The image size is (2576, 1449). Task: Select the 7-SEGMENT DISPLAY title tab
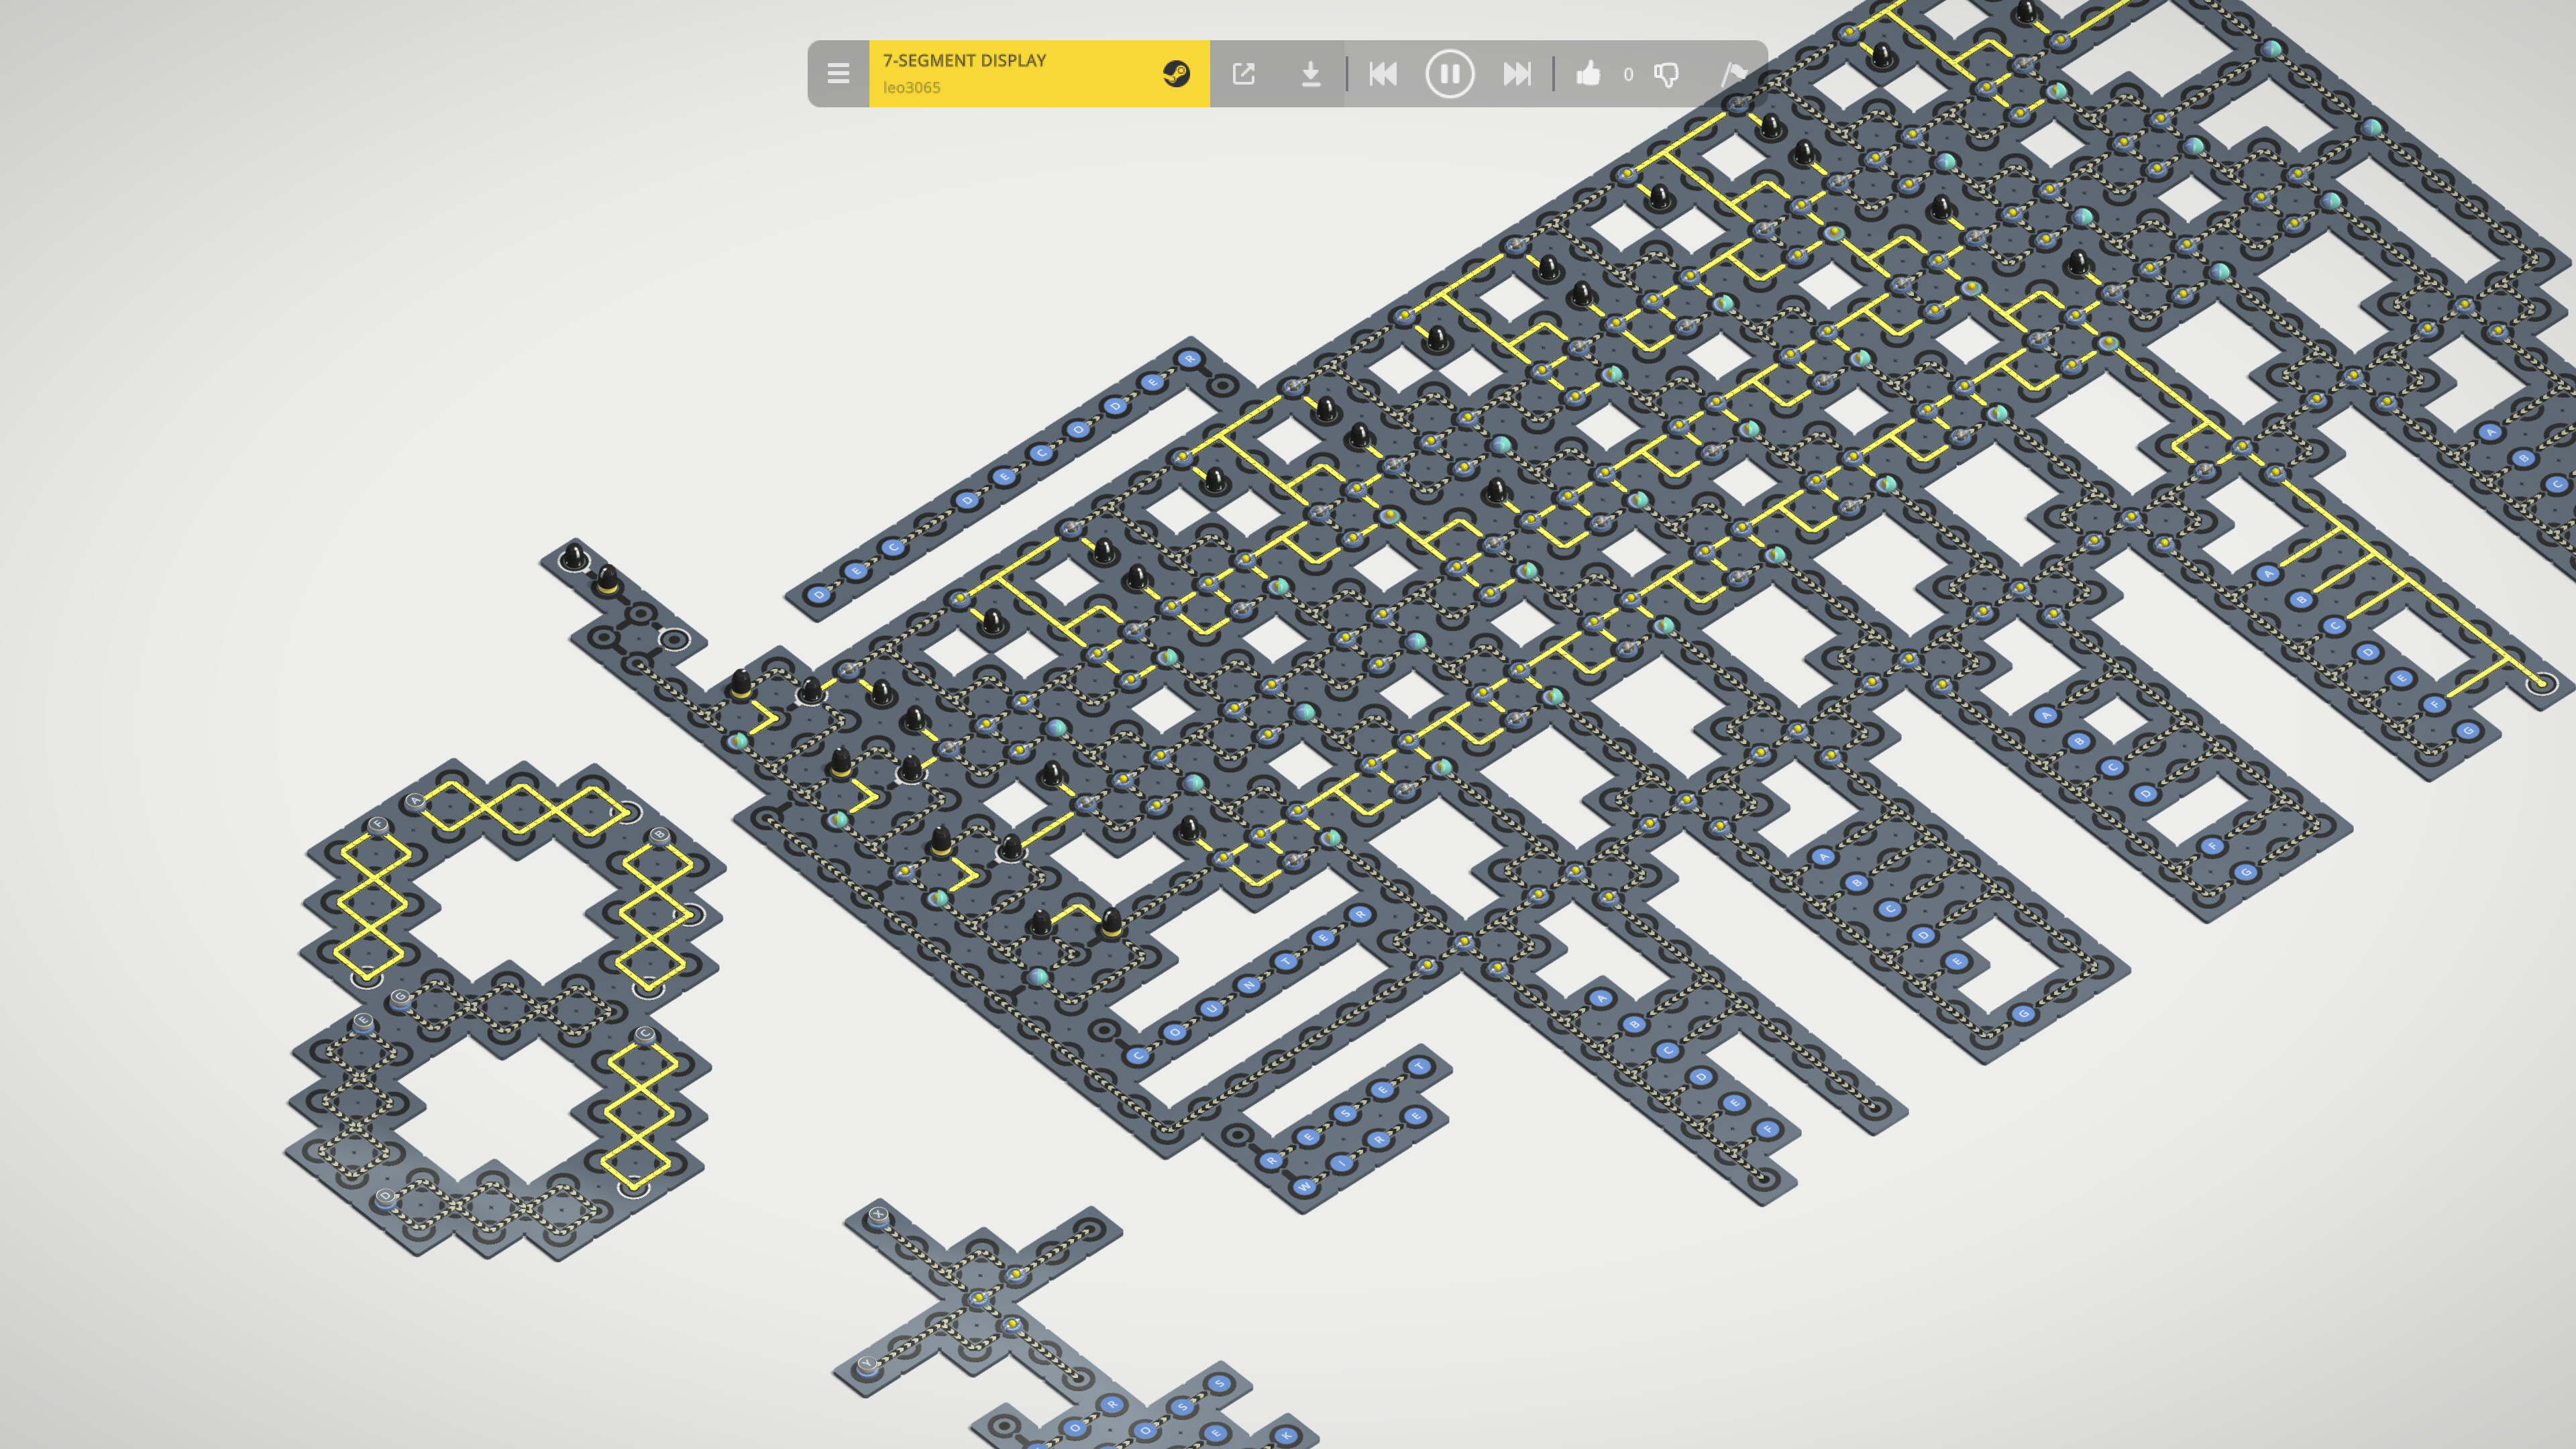pyautogui.click(x=965, y=61)
